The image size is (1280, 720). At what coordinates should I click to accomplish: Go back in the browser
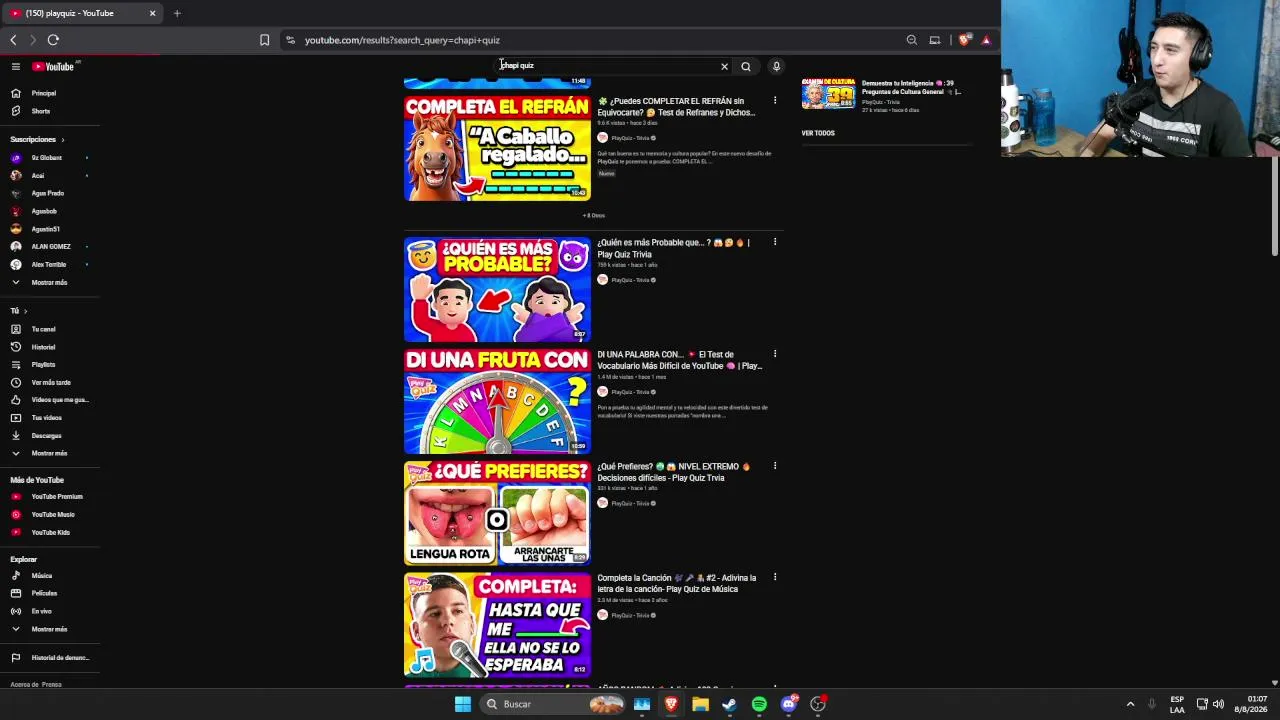coord(13,40)
